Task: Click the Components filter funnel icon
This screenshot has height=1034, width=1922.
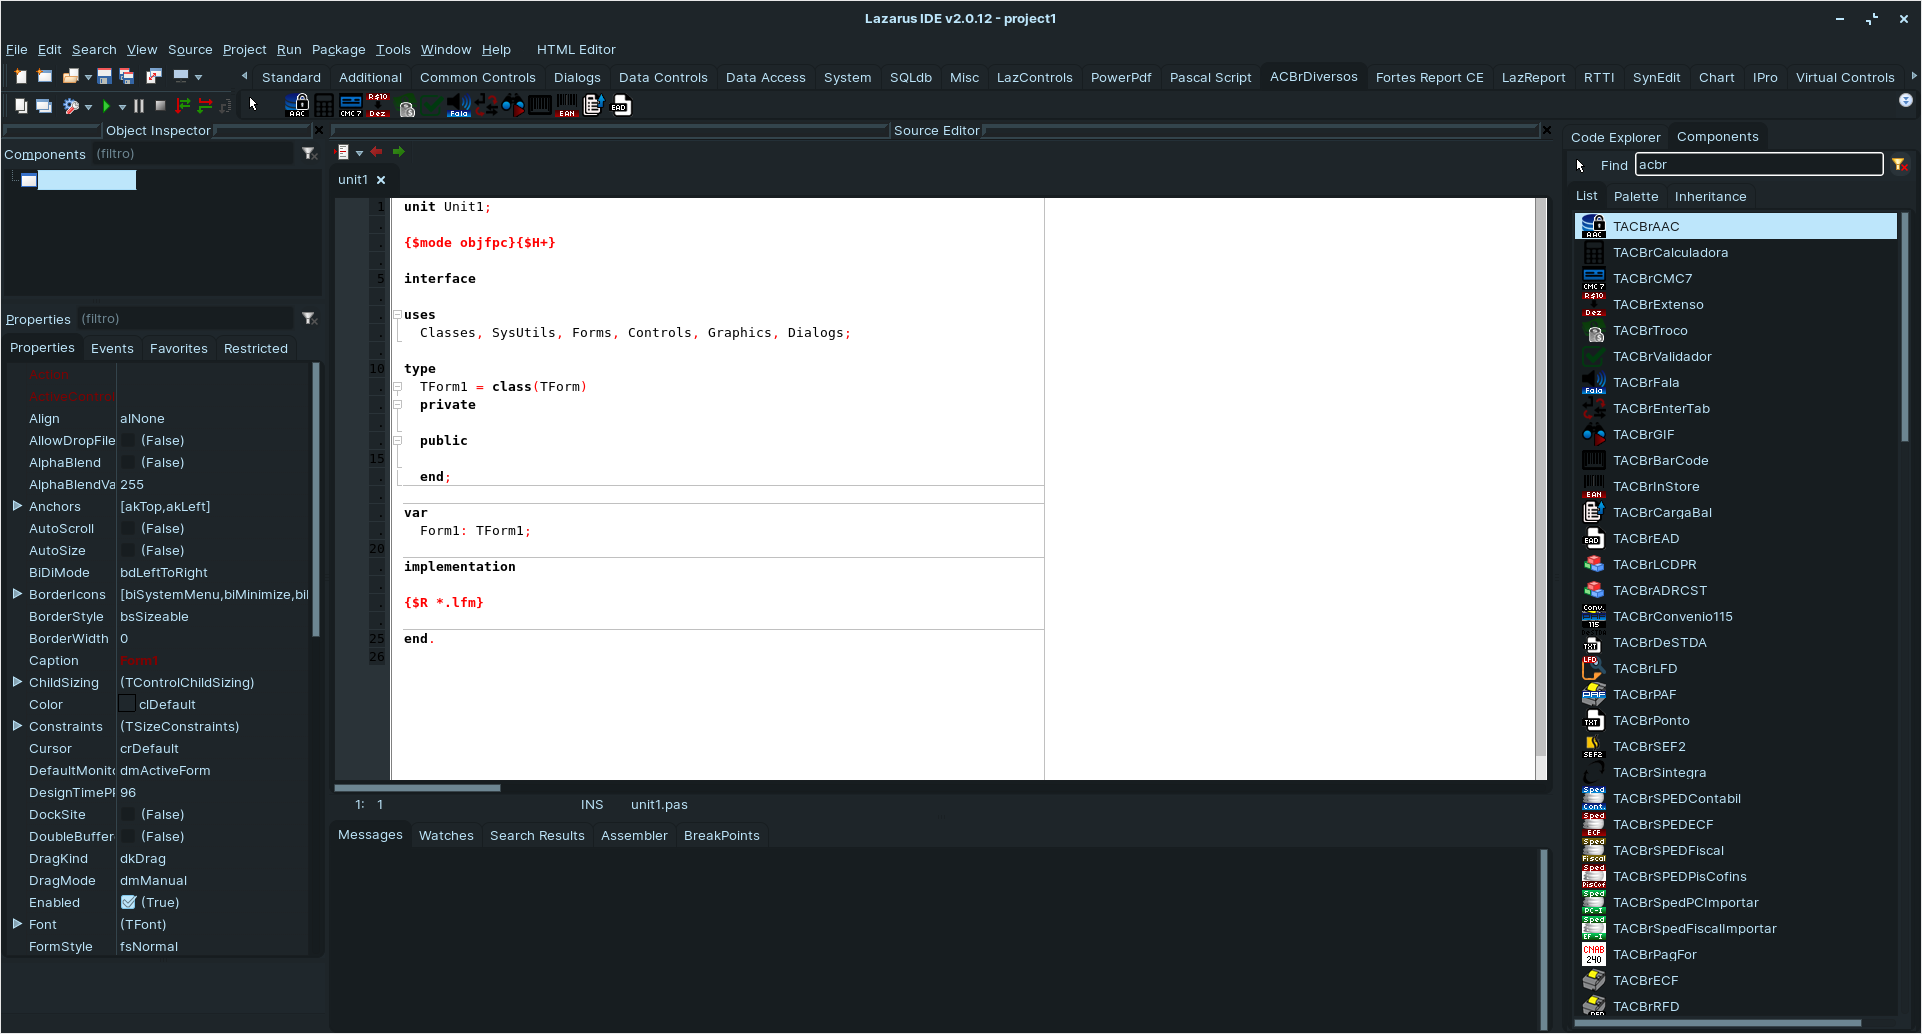Action: point(309,153)
